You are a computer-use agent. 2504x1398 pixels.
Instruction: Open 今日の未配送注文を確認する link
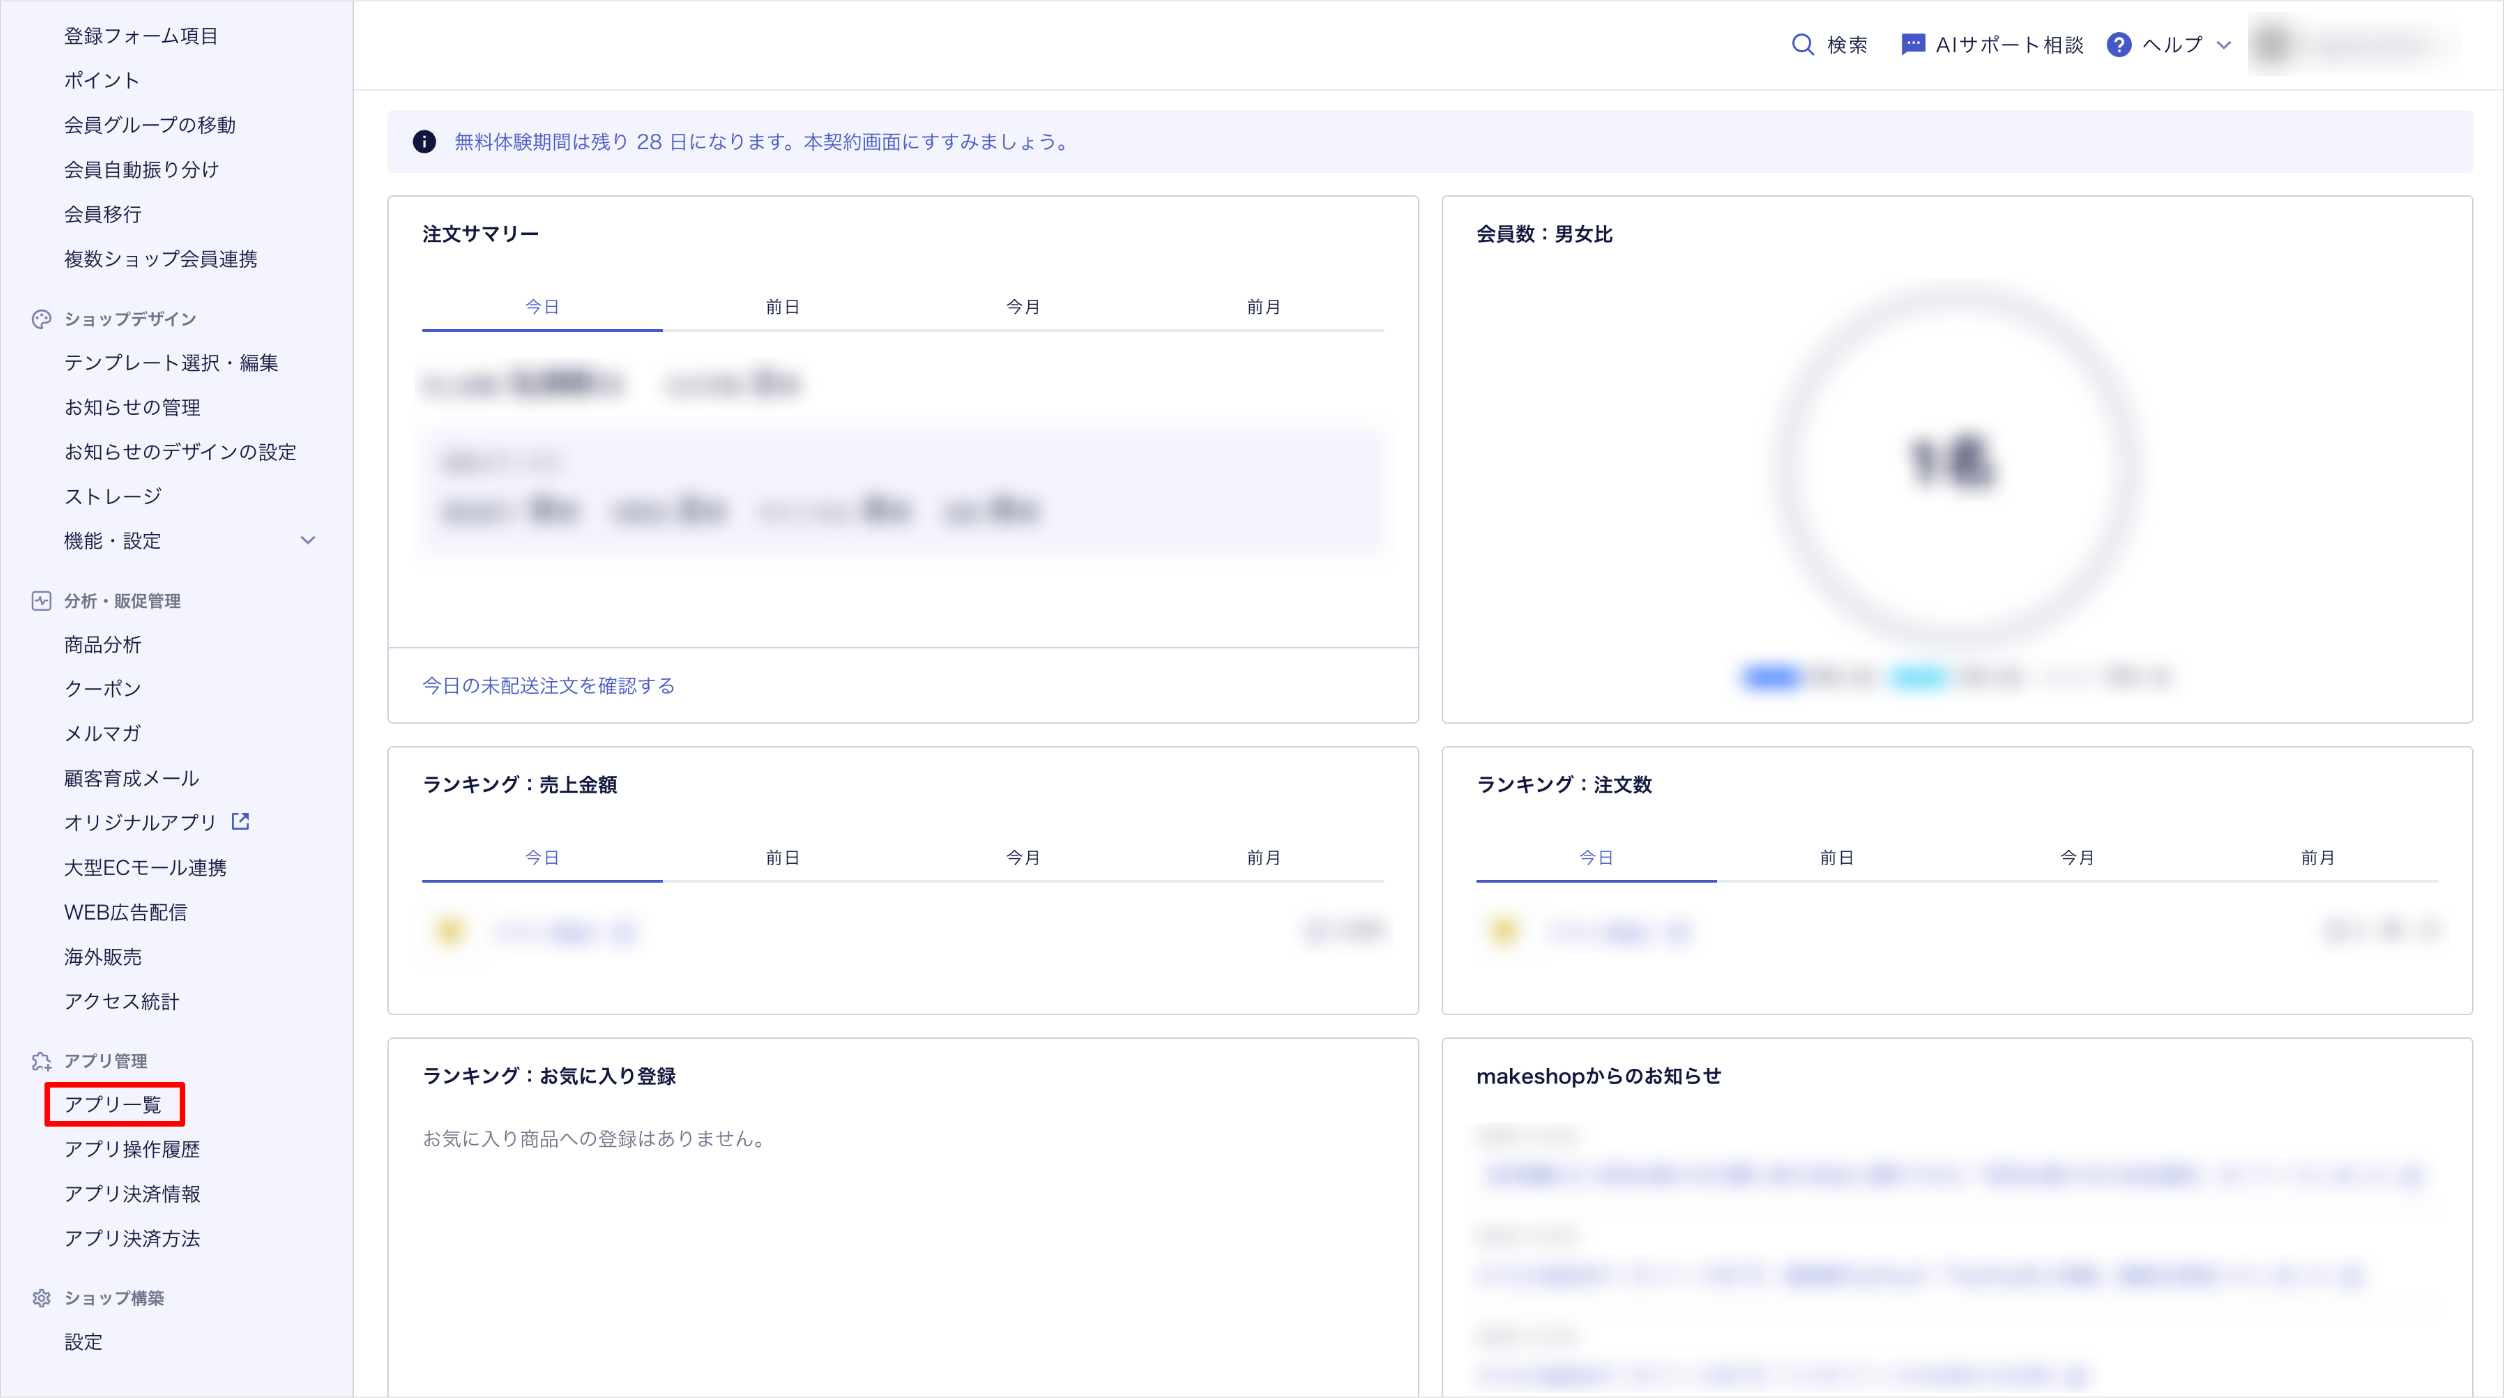[x=548, y=686]
